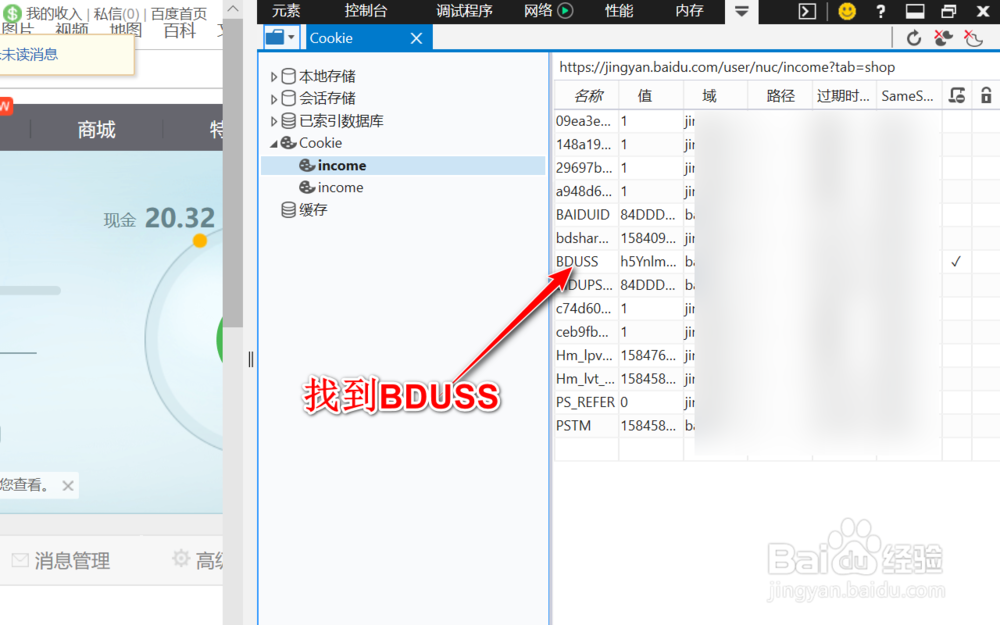Image resolution: width=1000 pixels, height=625 pixels.
Task: Switch to the 控制台 console tab
Action: [365, 11]
